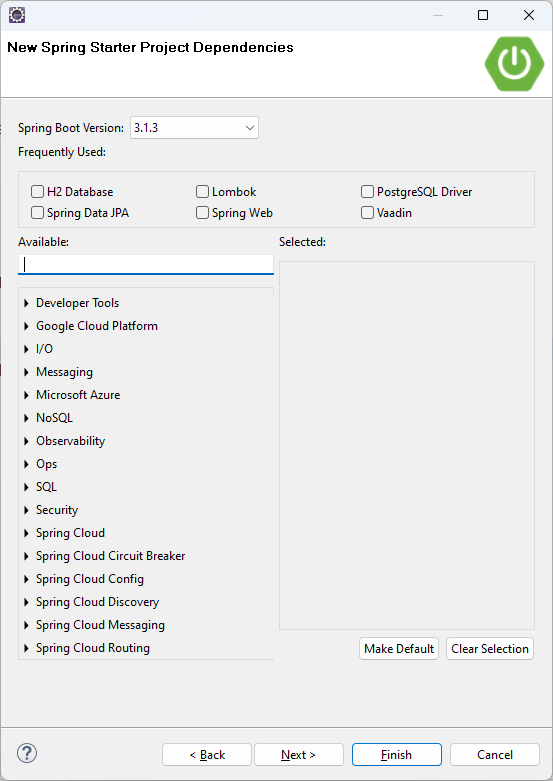Select the I/O tree label
Image resolution: width=553 pixels, height=781 pixels.
pyautogui.click(x=44, y=349)
